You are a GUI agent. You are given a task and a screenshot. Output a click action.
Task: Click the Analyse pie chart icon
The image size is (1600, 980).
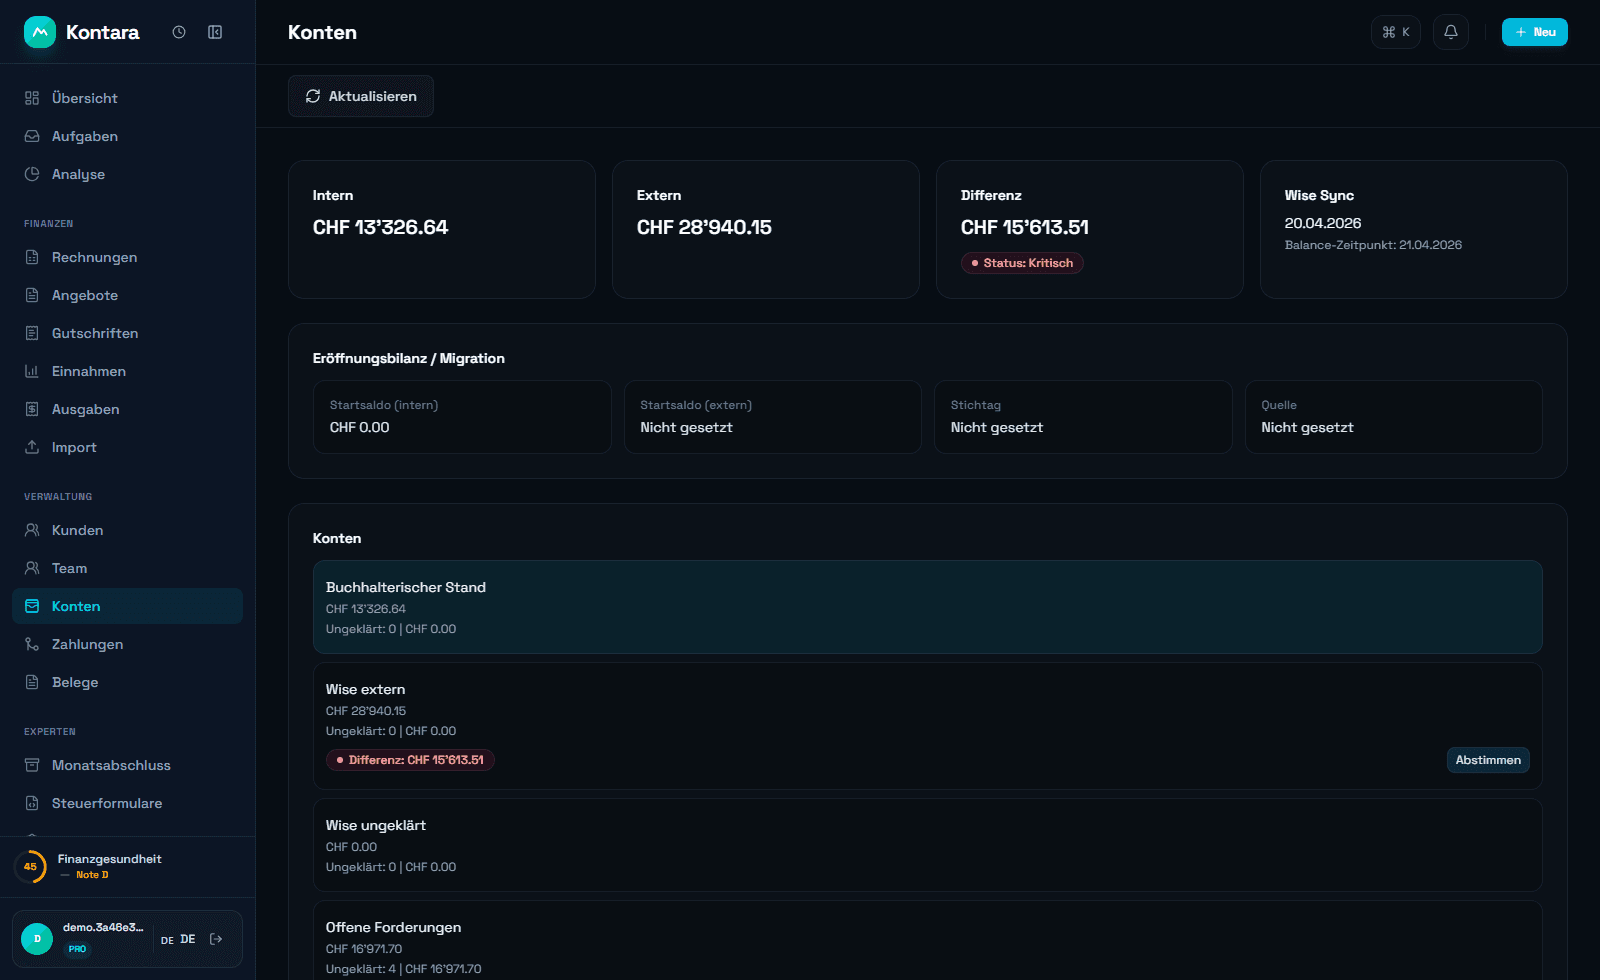coord(32,174)
